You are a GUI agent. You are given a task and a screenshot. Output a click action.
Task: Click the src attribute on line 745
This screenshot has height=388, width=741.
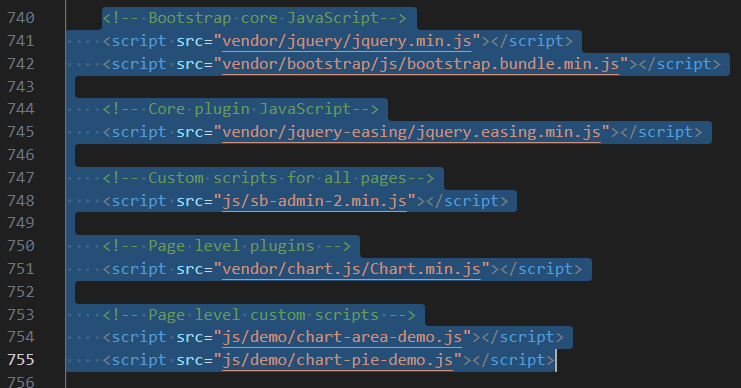click(x=190, y=132)
